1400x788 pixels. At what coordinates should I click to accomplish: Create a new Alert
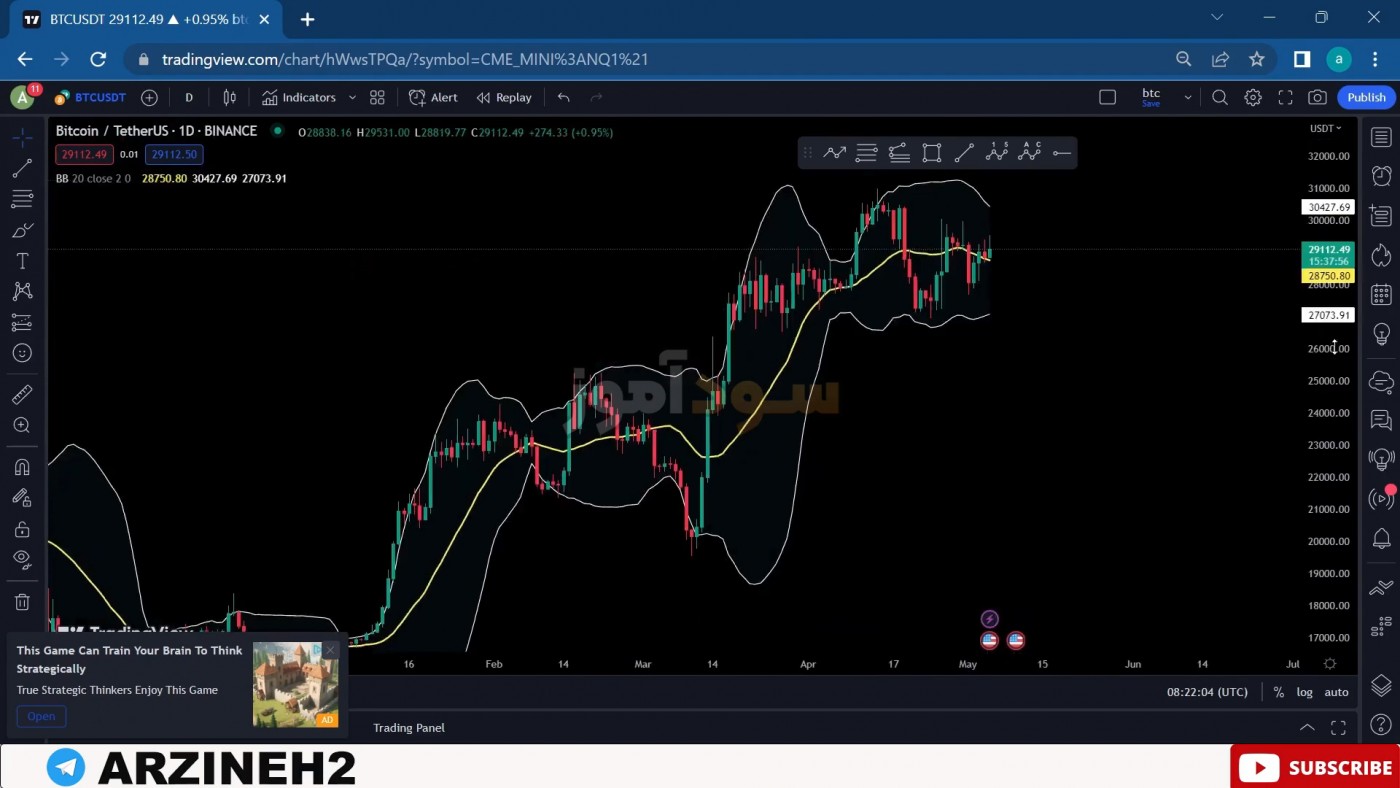pos(433,97)
